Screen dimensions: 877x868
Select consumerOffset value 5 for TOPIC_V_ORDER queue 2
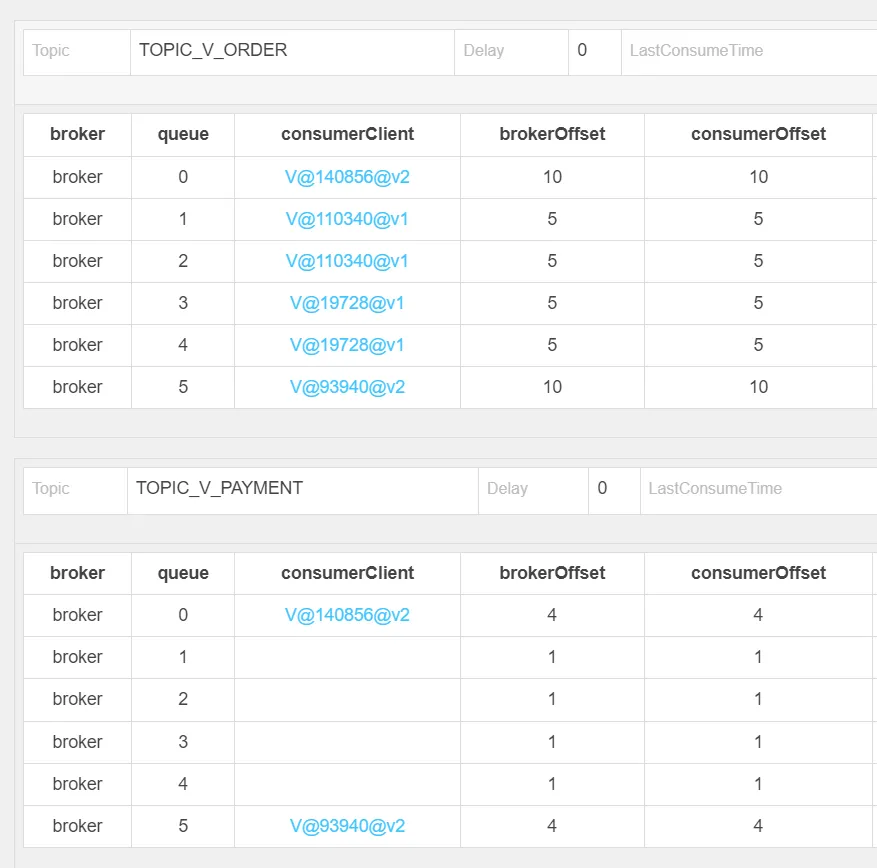pyautogui.click(x=758, y=261)
